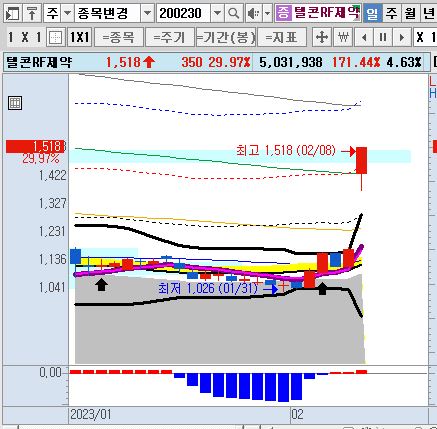This screenshot has width=437, height=429.
Task: Select the 월 monthly period tab
Action: 411,14
